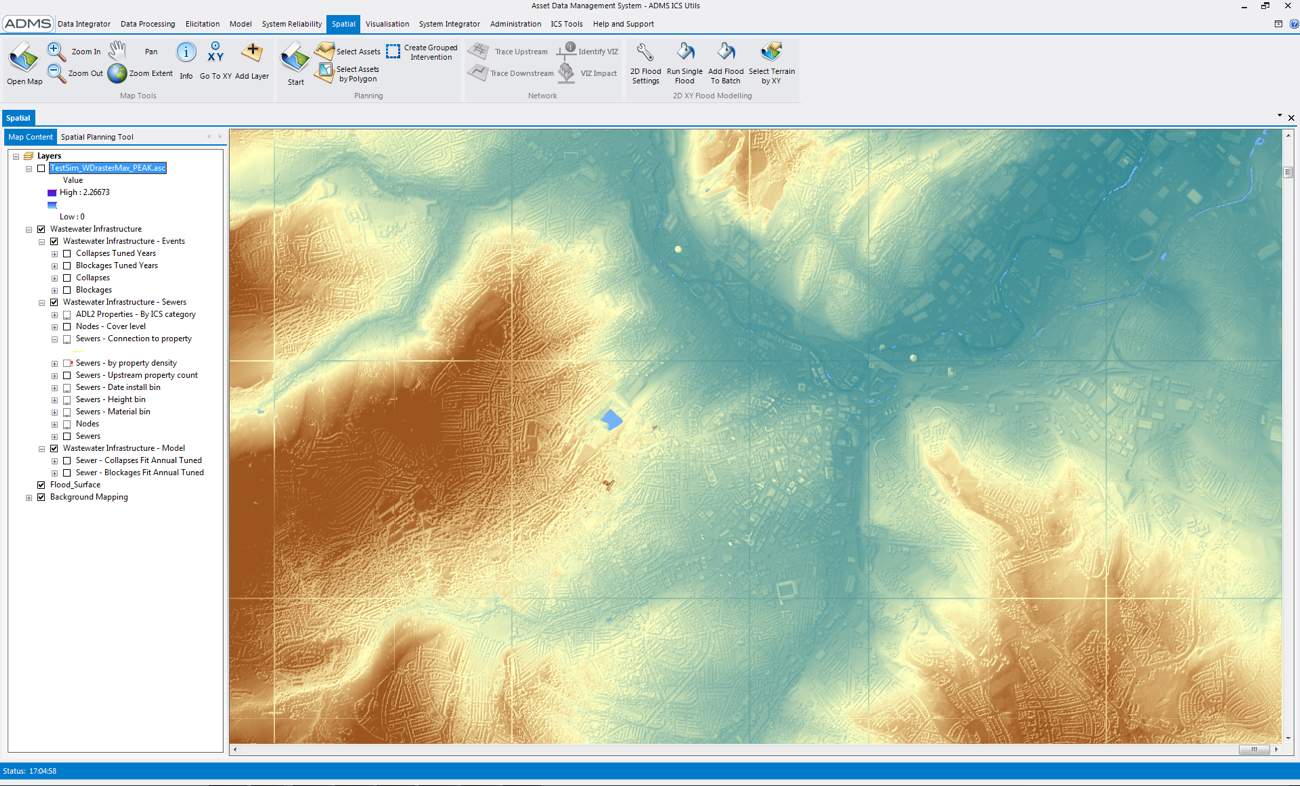Screen dimensions: 1300x786
Task: Select the Sewers - Height bin layer name
Action: (x=110, y=400)
